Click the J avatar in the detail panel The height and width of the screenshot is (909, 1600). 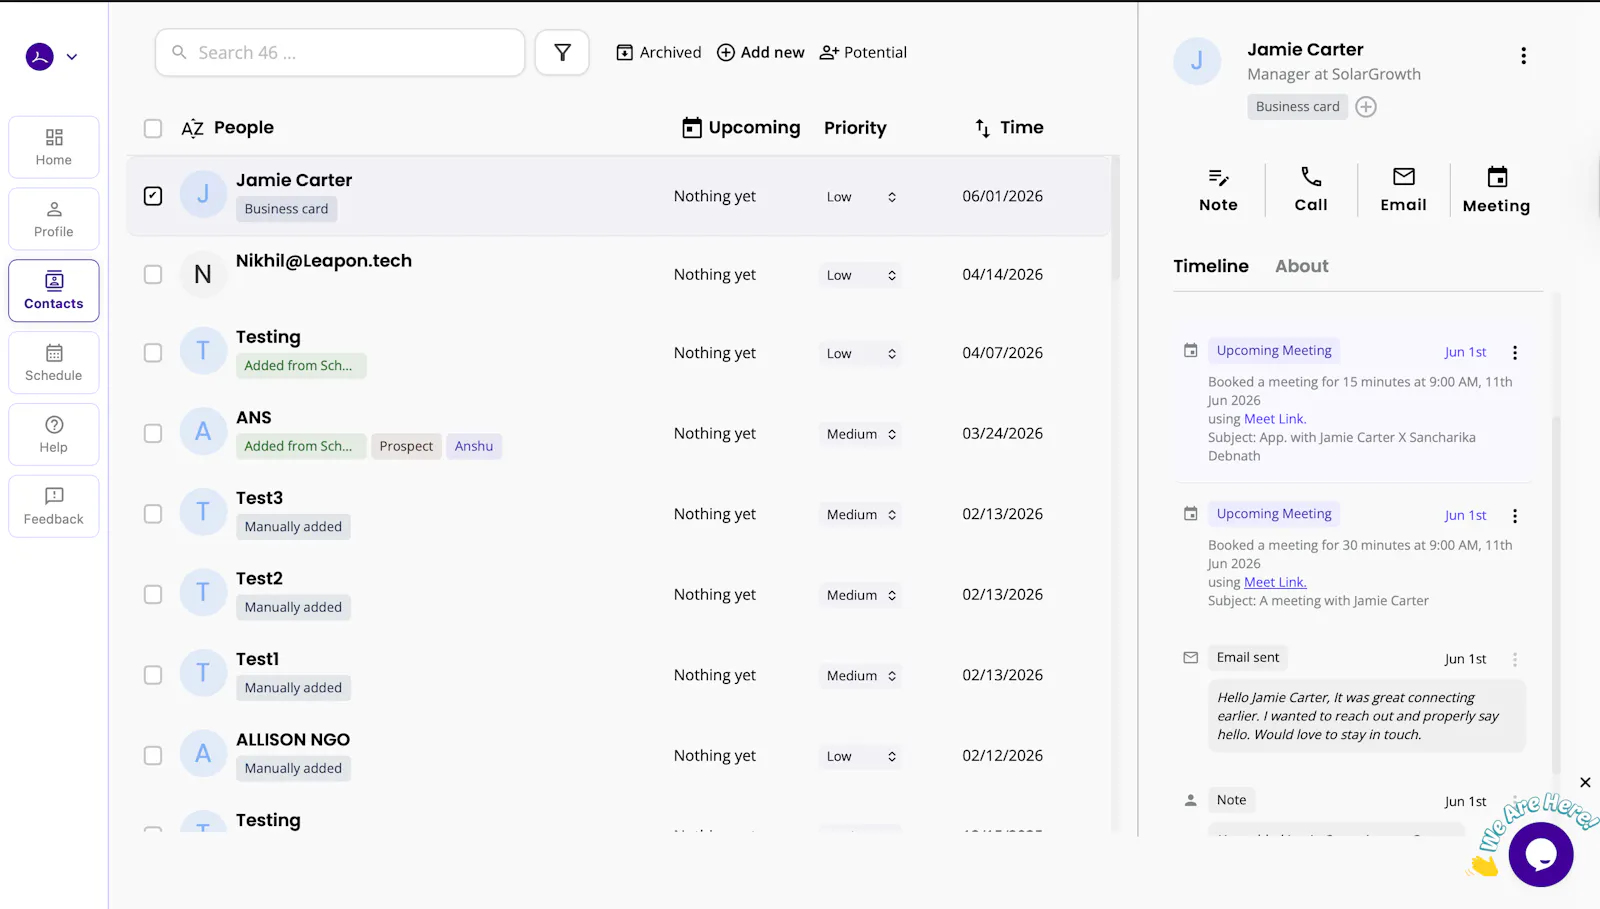(1197, 61)
